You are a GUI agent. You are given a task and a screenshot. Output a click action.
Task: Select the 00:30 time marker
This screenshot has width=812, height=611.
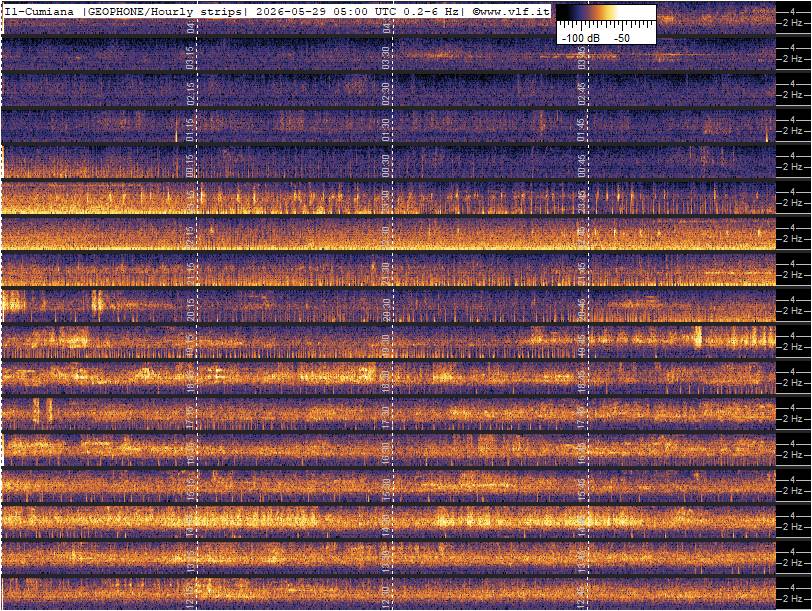click(x=386, y=165)
